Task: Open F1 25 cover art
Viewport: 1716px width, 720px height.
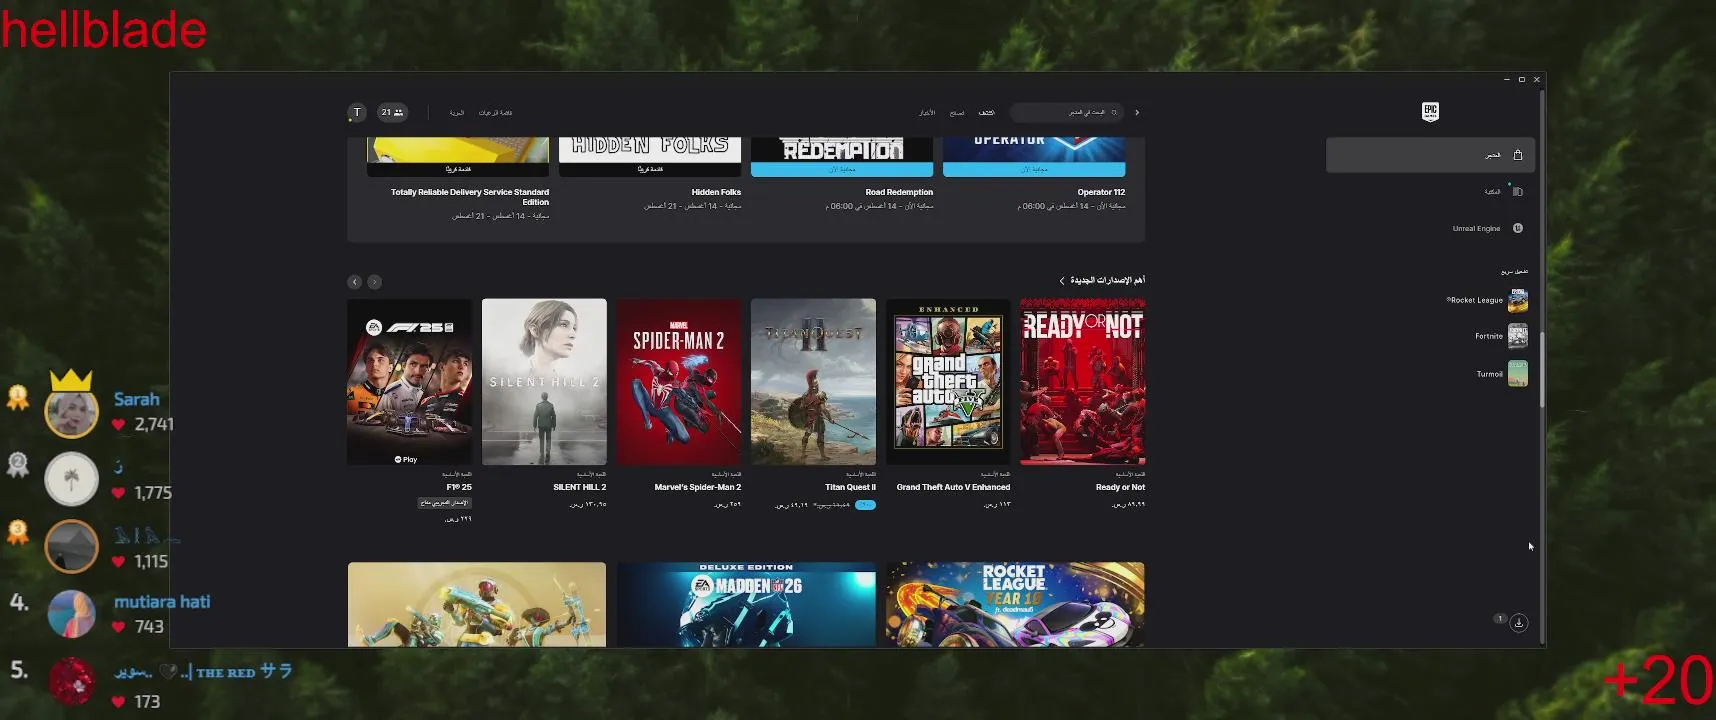Action: (410, 382)
